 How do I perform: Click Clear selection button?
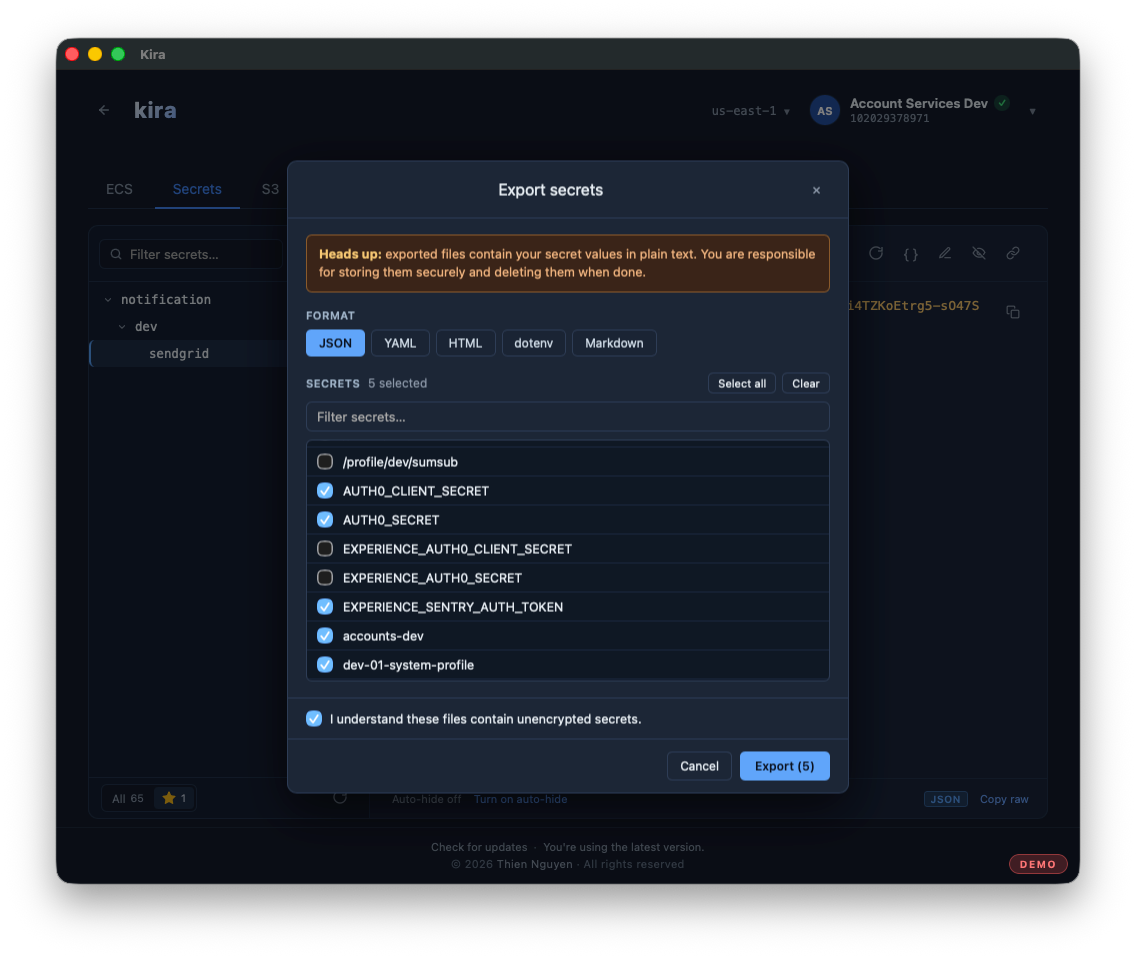[x=806, y=383]
